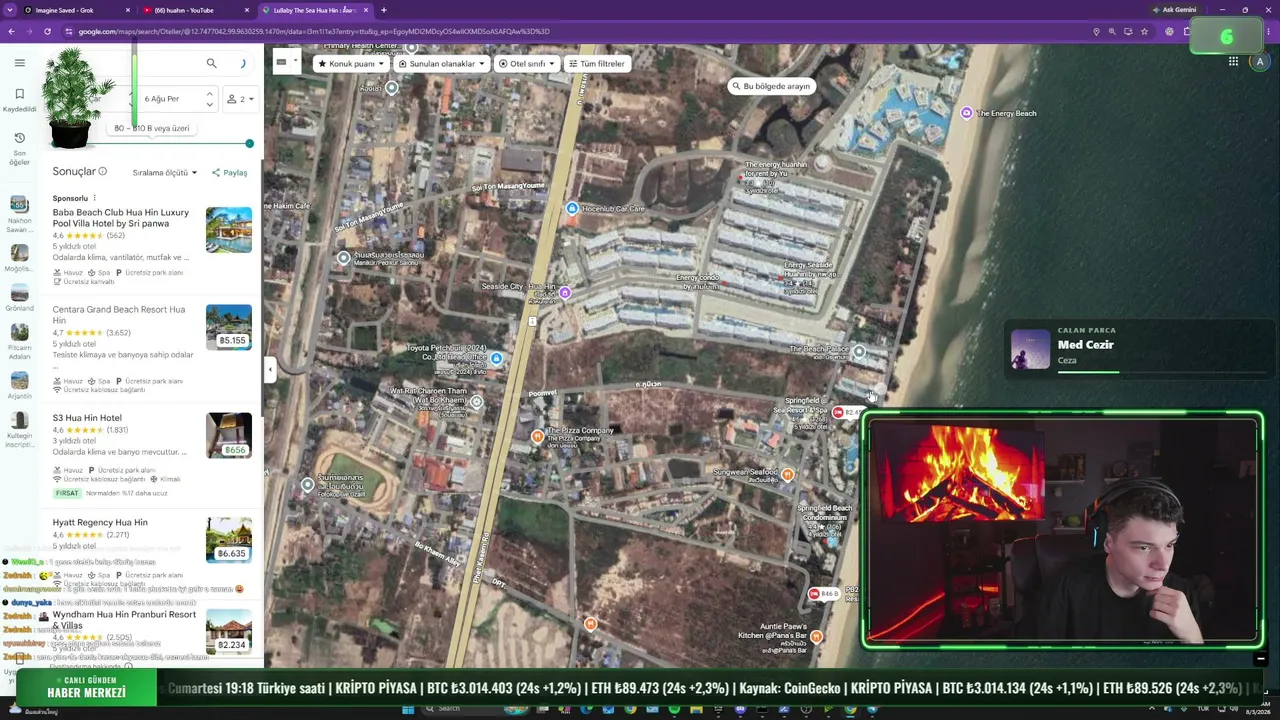Click Toyota Petchburi map pin
1280x720 pixels.
[x=496, y=357]
